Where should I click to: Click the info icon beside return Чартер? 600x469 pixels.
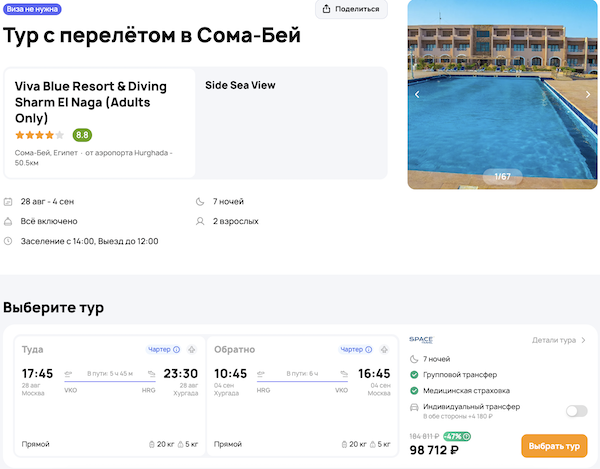373,350
